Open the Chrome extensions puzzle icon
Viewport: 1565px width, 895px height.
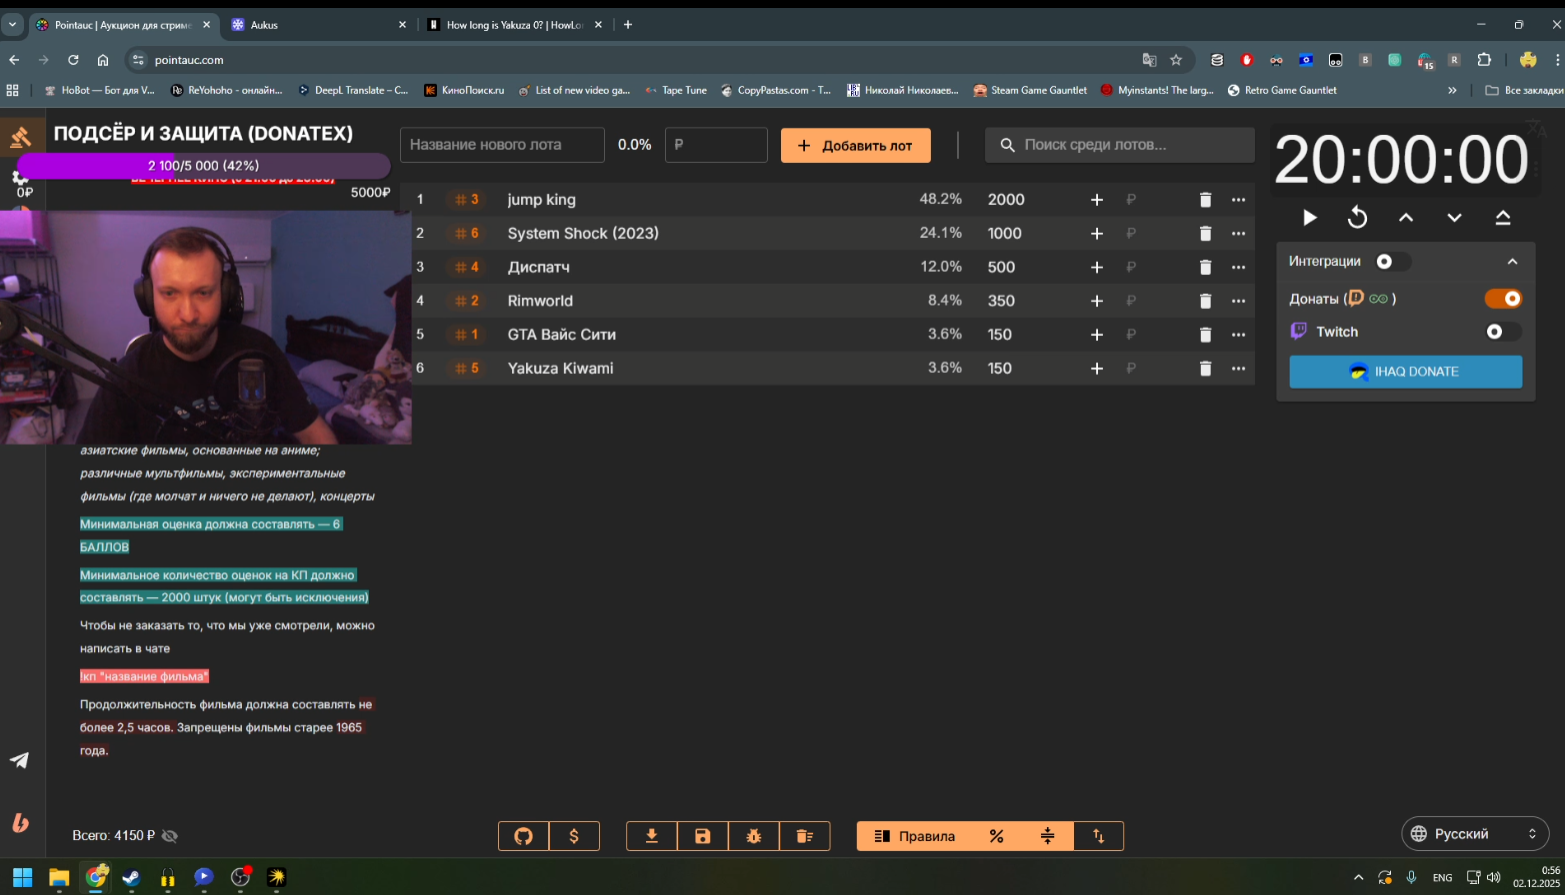pyautogui.click(x=1484, y=60)
